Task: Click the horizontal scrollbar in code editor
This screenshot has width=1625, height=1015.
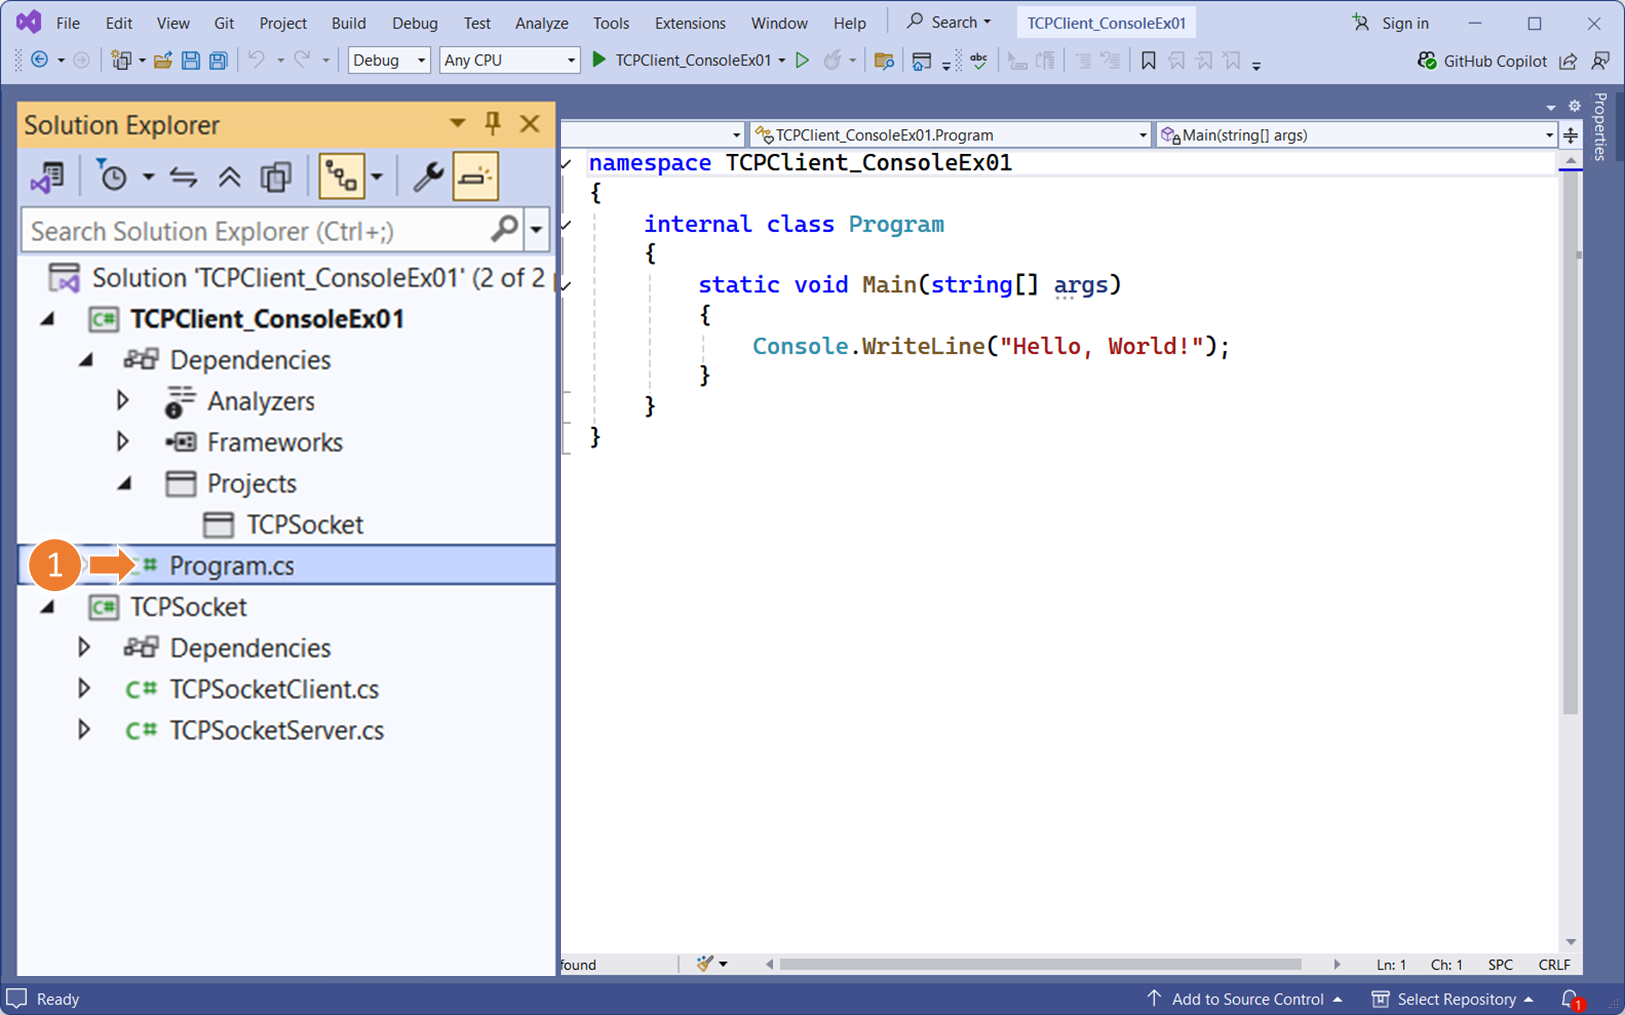Action: (x=1041, y=964)
